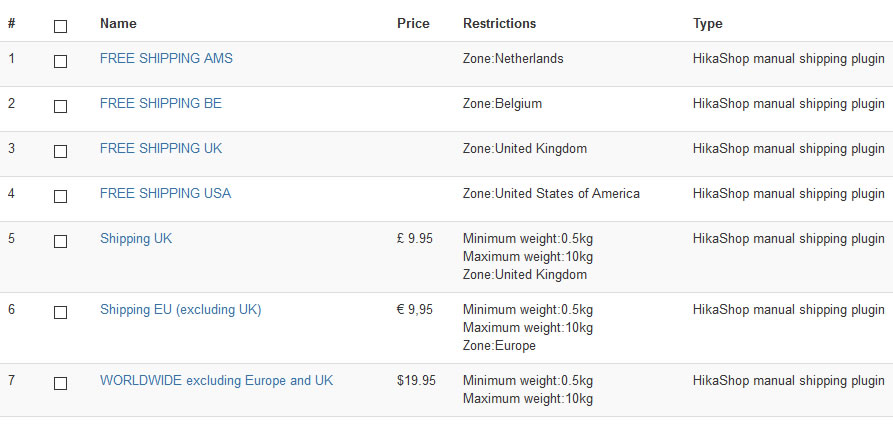Select the FREE SHIPPING BE row checkbox
This screenshot has width=893, height=424.
point(60,106)
